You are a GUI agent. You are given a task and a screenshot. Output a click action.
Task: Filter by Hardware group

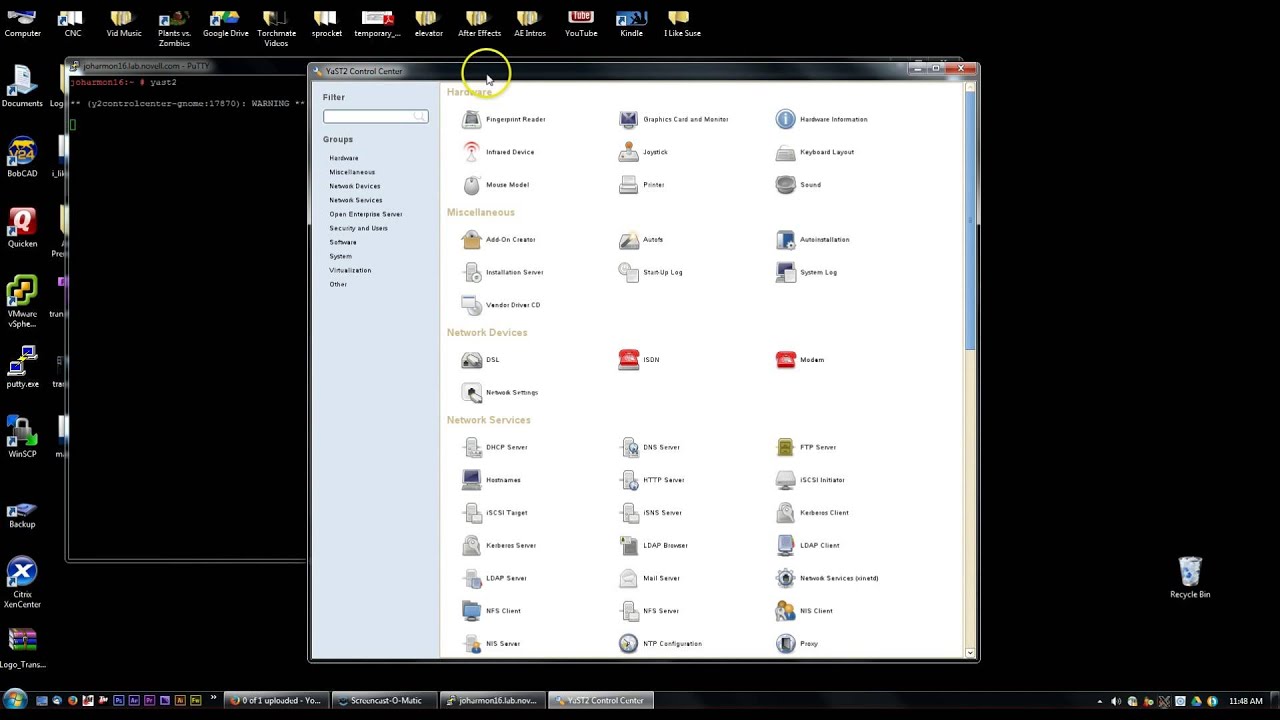(x=344, y=158)
